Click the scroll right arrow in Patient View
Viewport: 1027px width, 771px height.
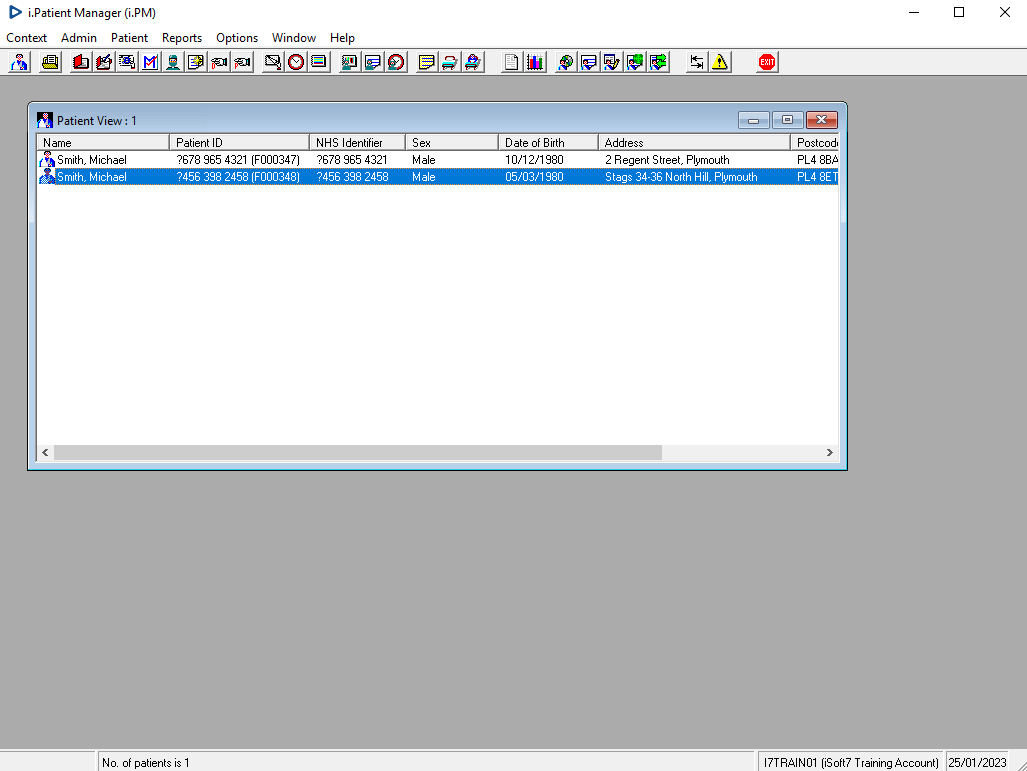tap(830, 453)
